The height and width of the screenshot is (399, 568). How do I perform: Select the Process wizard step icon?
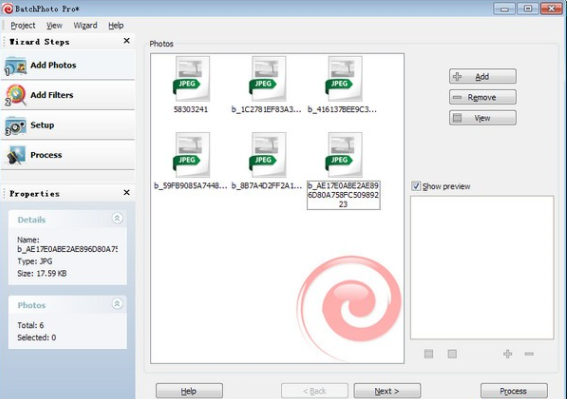(16, 155)
